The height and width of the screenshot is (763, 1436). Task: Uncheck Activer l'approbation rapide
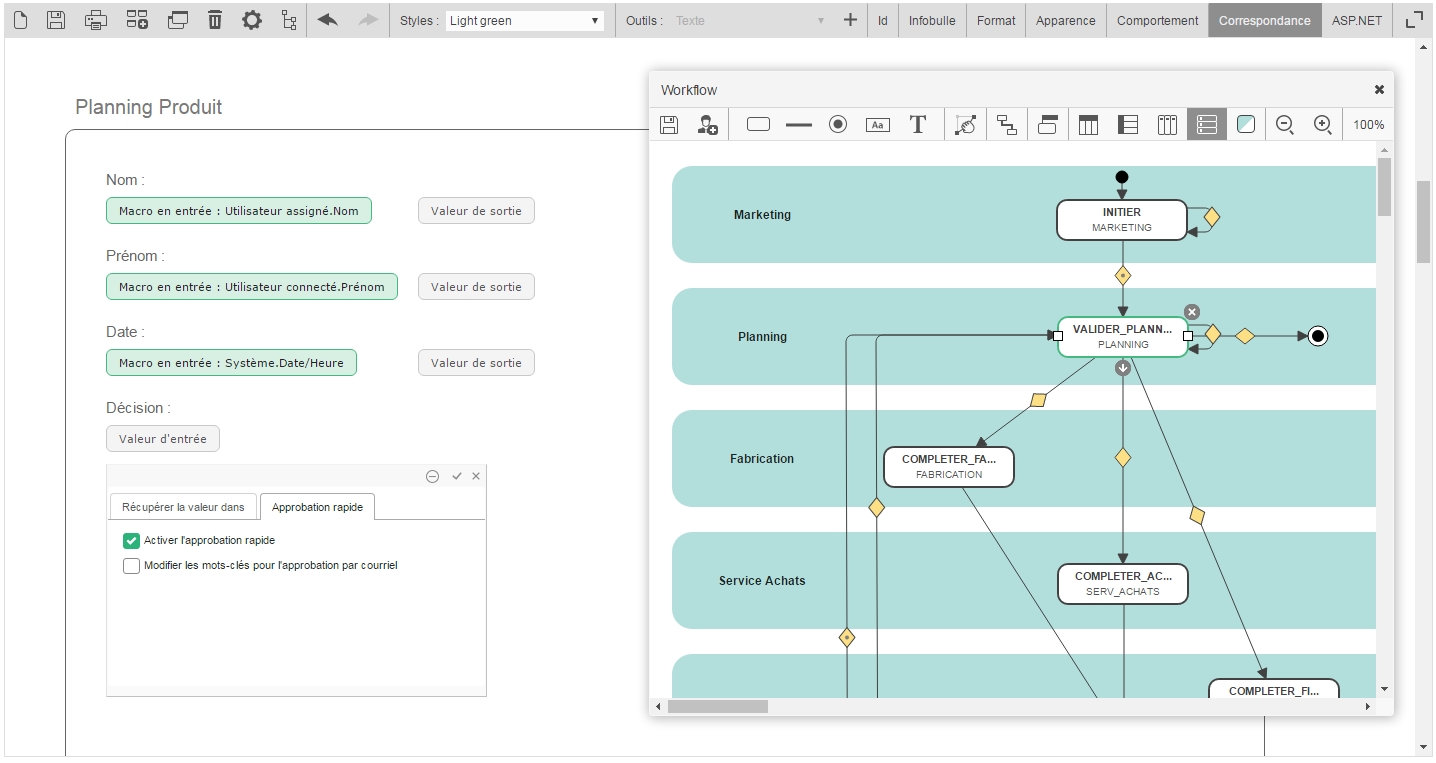(x=131, y=541)
